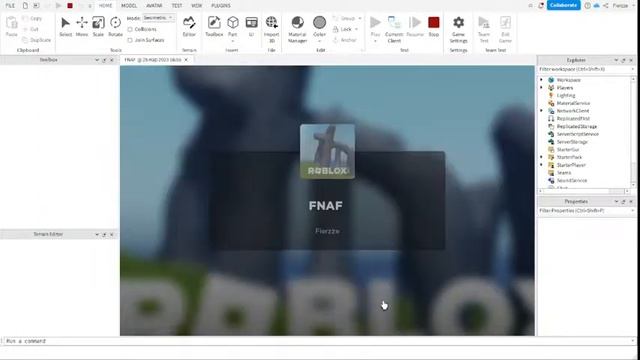Image resolution: width=640 pixels, height=360 pixels.
Task: Close the FNAF viewport tab
Action: [x=186, y=60]
